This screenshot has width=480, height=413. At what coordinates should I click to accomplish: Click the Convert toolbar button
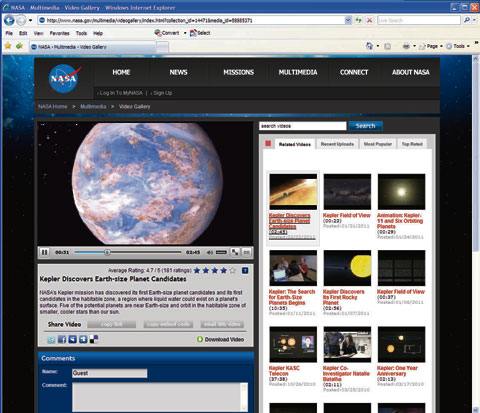(x=167, y=33)
